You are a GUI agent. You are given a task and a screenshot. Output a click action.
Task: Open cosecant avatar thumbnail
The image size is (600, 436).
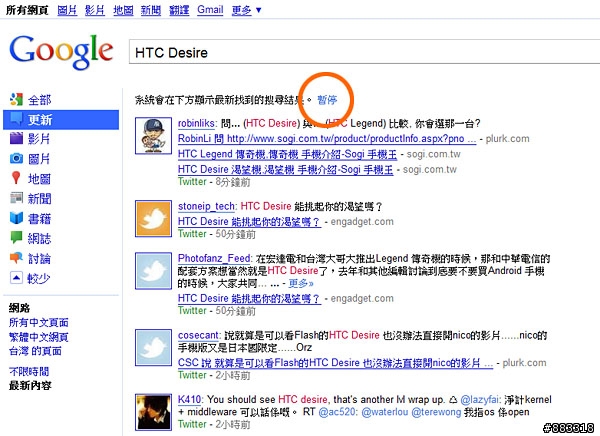point(153,348)
